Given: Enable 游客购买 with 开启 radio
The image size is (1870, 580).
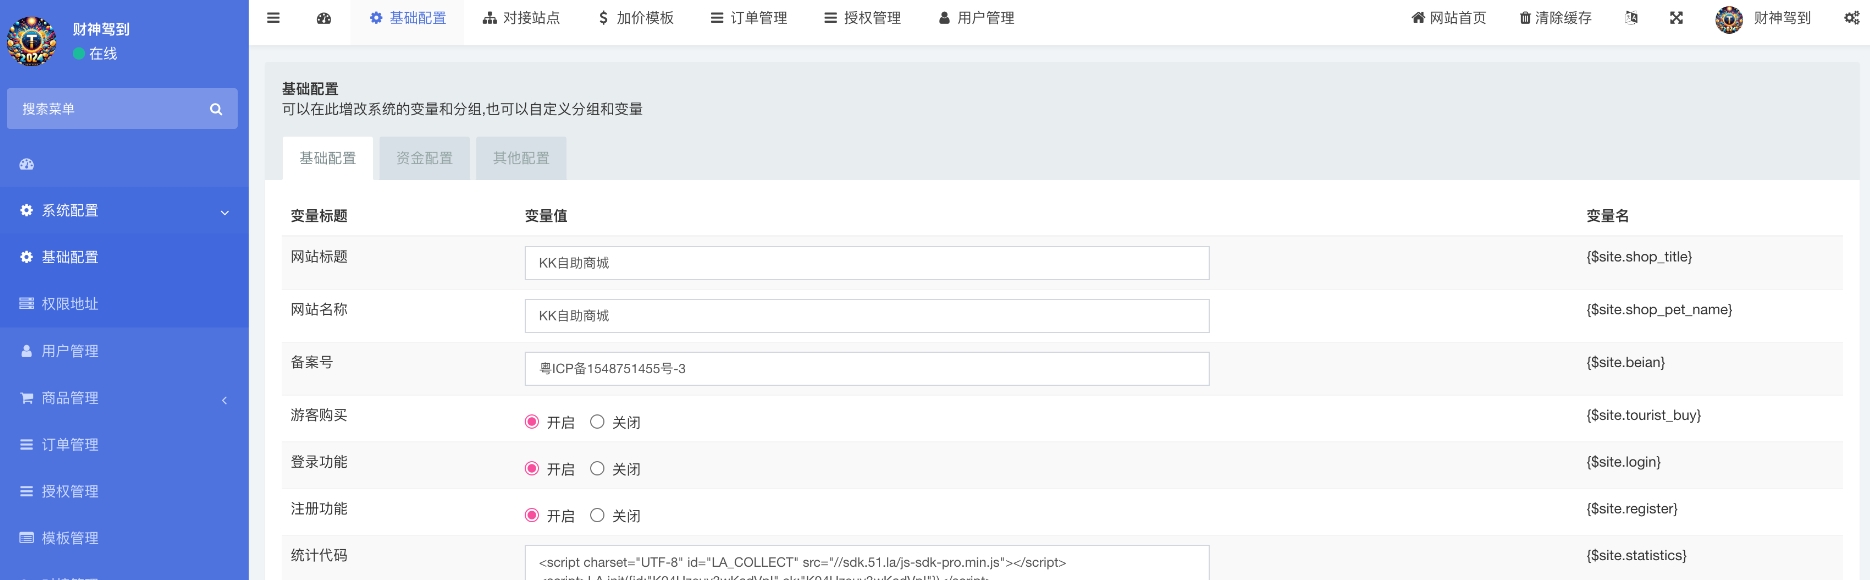Looking at the screenshot, I should [532, 422].
